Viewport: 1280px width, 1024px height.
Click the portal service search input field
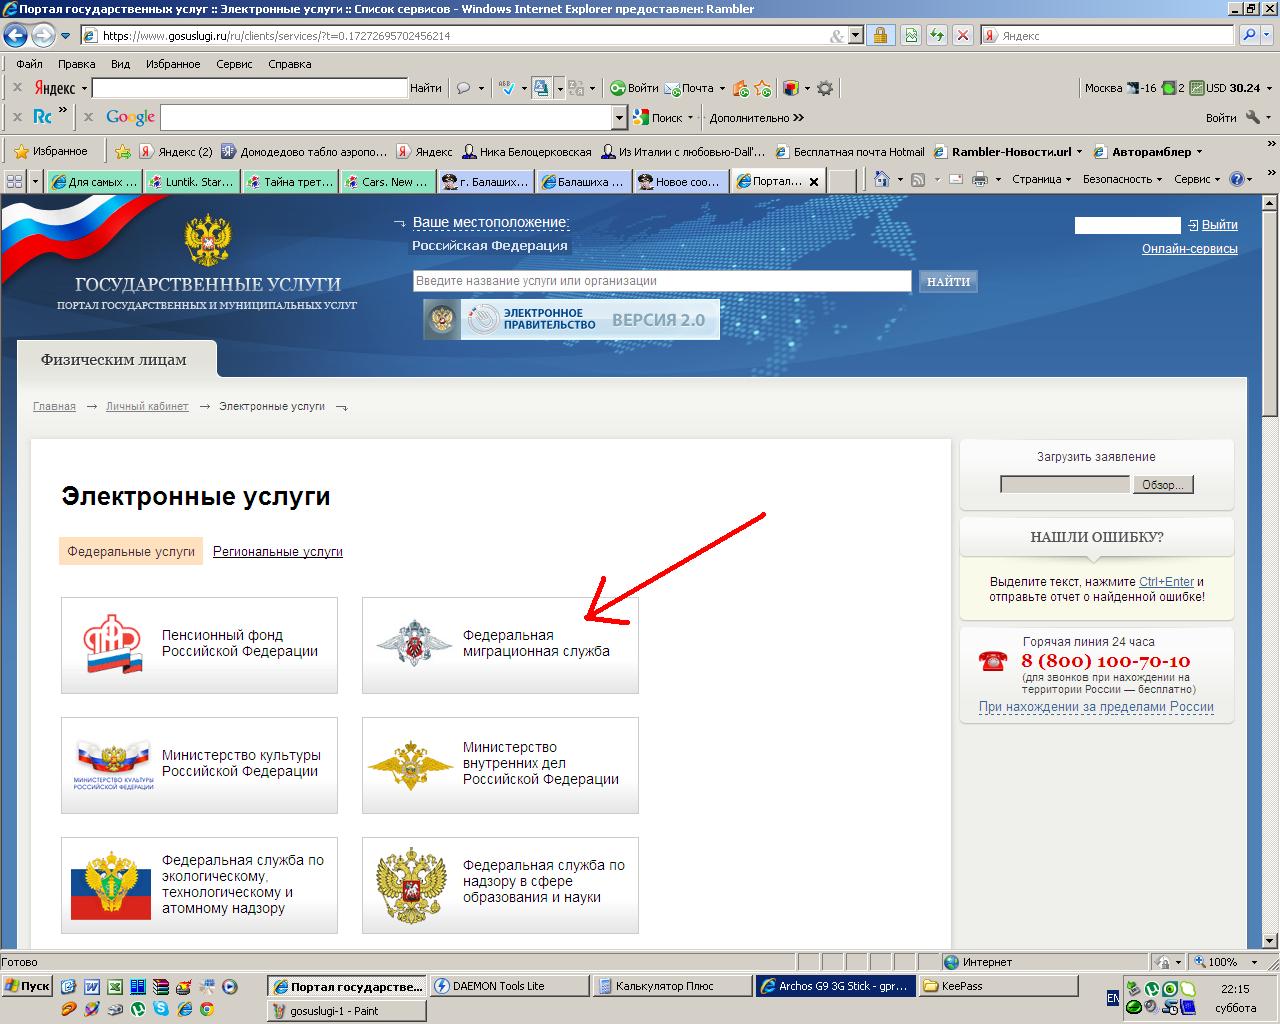661,281
